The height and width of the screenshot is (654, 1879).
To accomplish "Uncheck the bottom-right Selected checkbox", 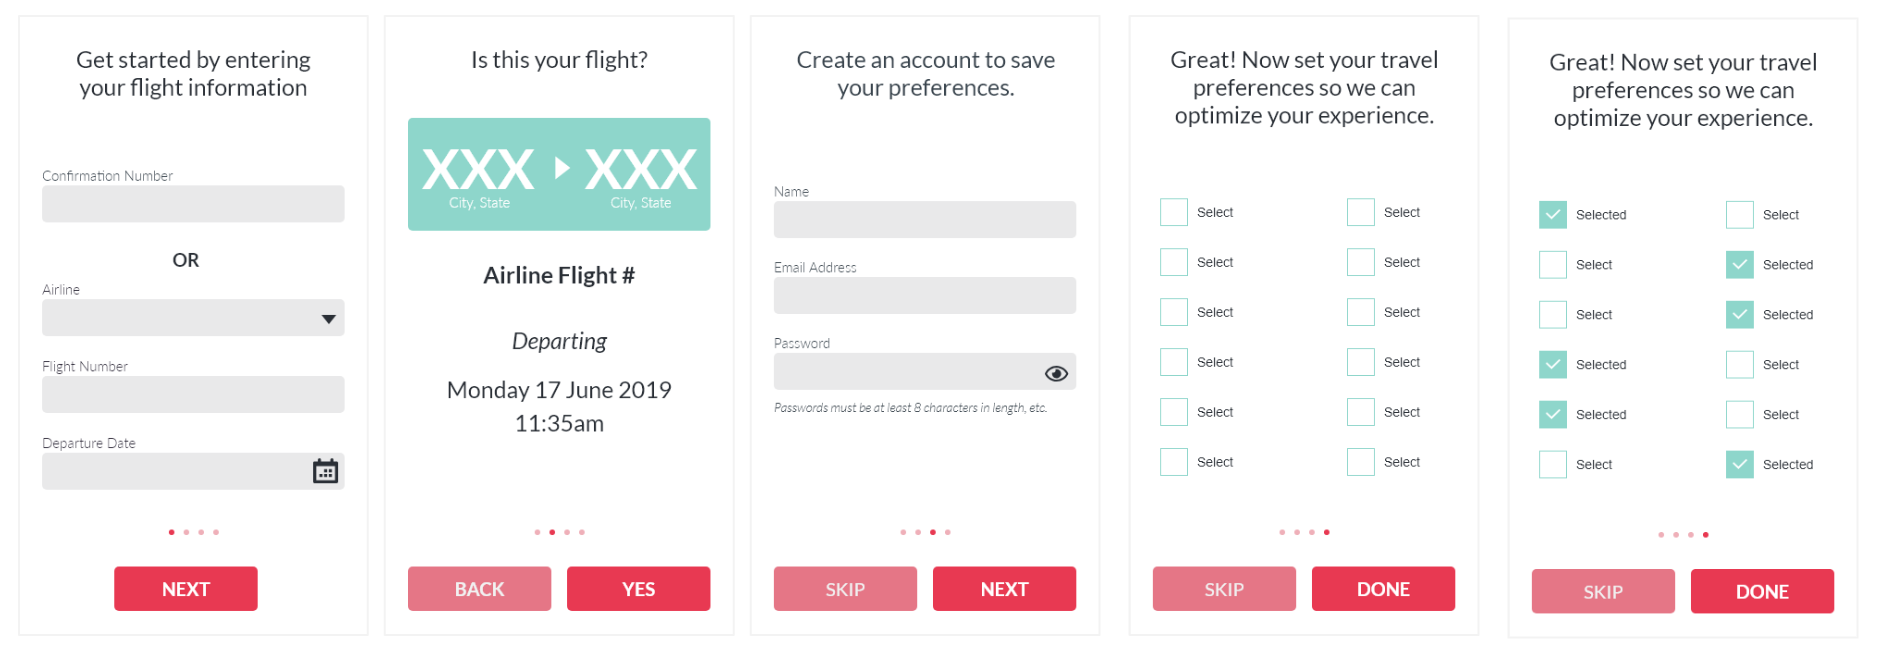I will (1739, 464).
